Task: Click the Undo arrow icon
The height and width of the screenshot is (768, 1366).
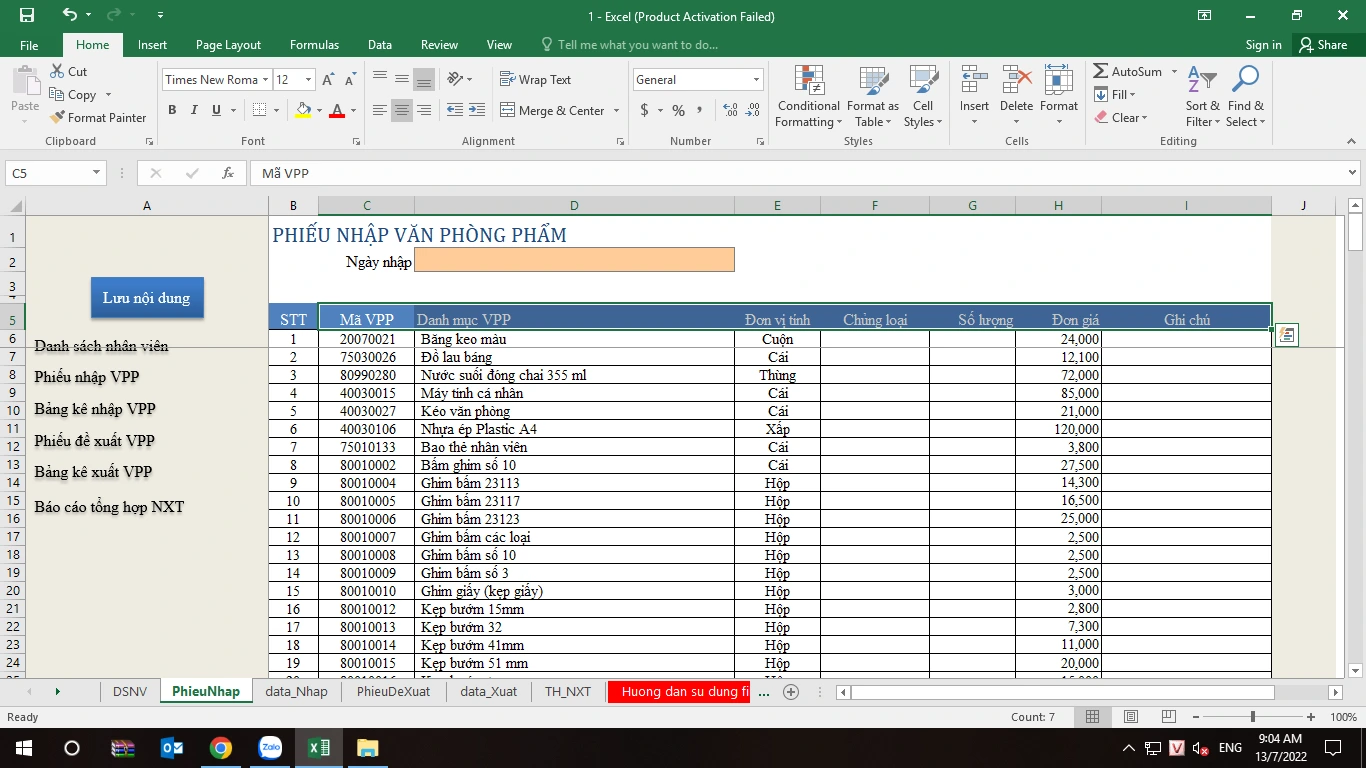Action: tap(69, 16)
